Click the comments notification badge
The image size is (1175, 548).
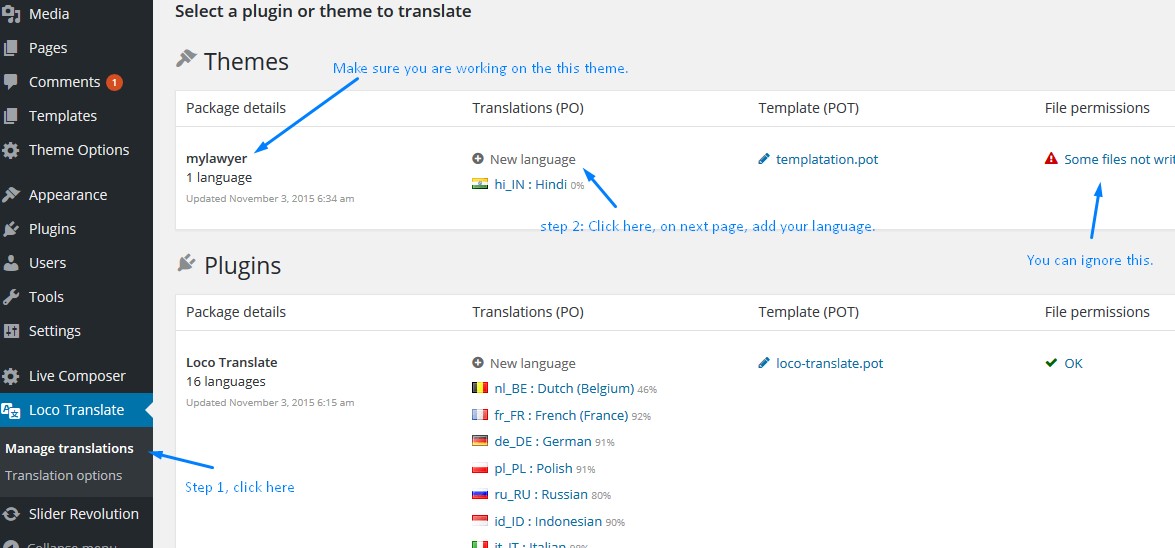(x=114, y=82)
